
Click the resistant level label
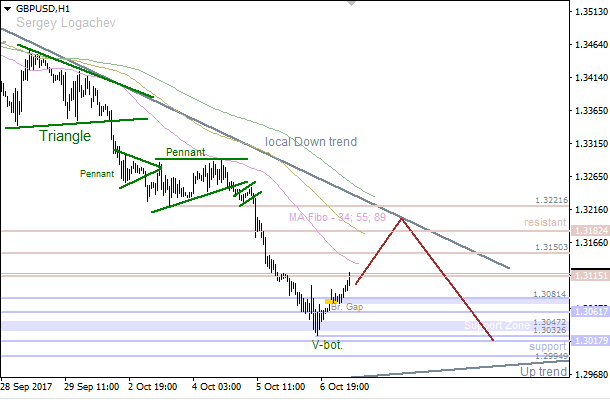pos(544,222)
